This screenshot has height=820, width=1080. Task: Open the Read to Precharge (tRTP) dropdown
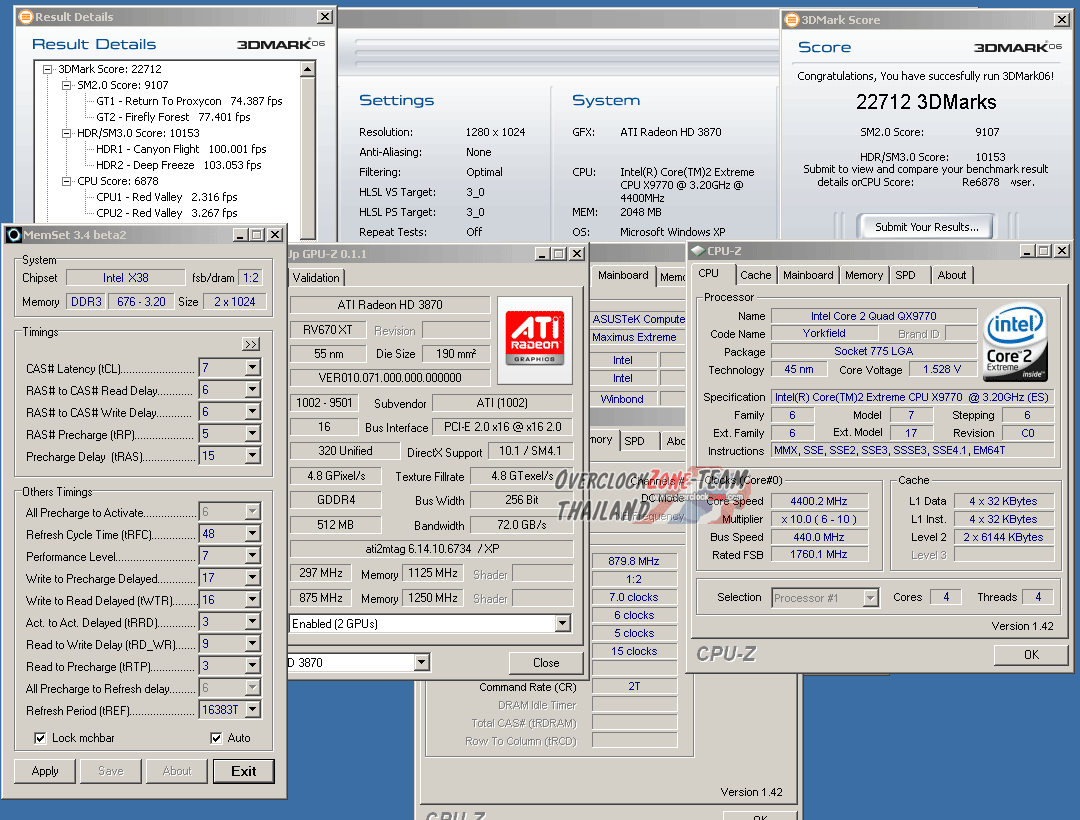252,666
